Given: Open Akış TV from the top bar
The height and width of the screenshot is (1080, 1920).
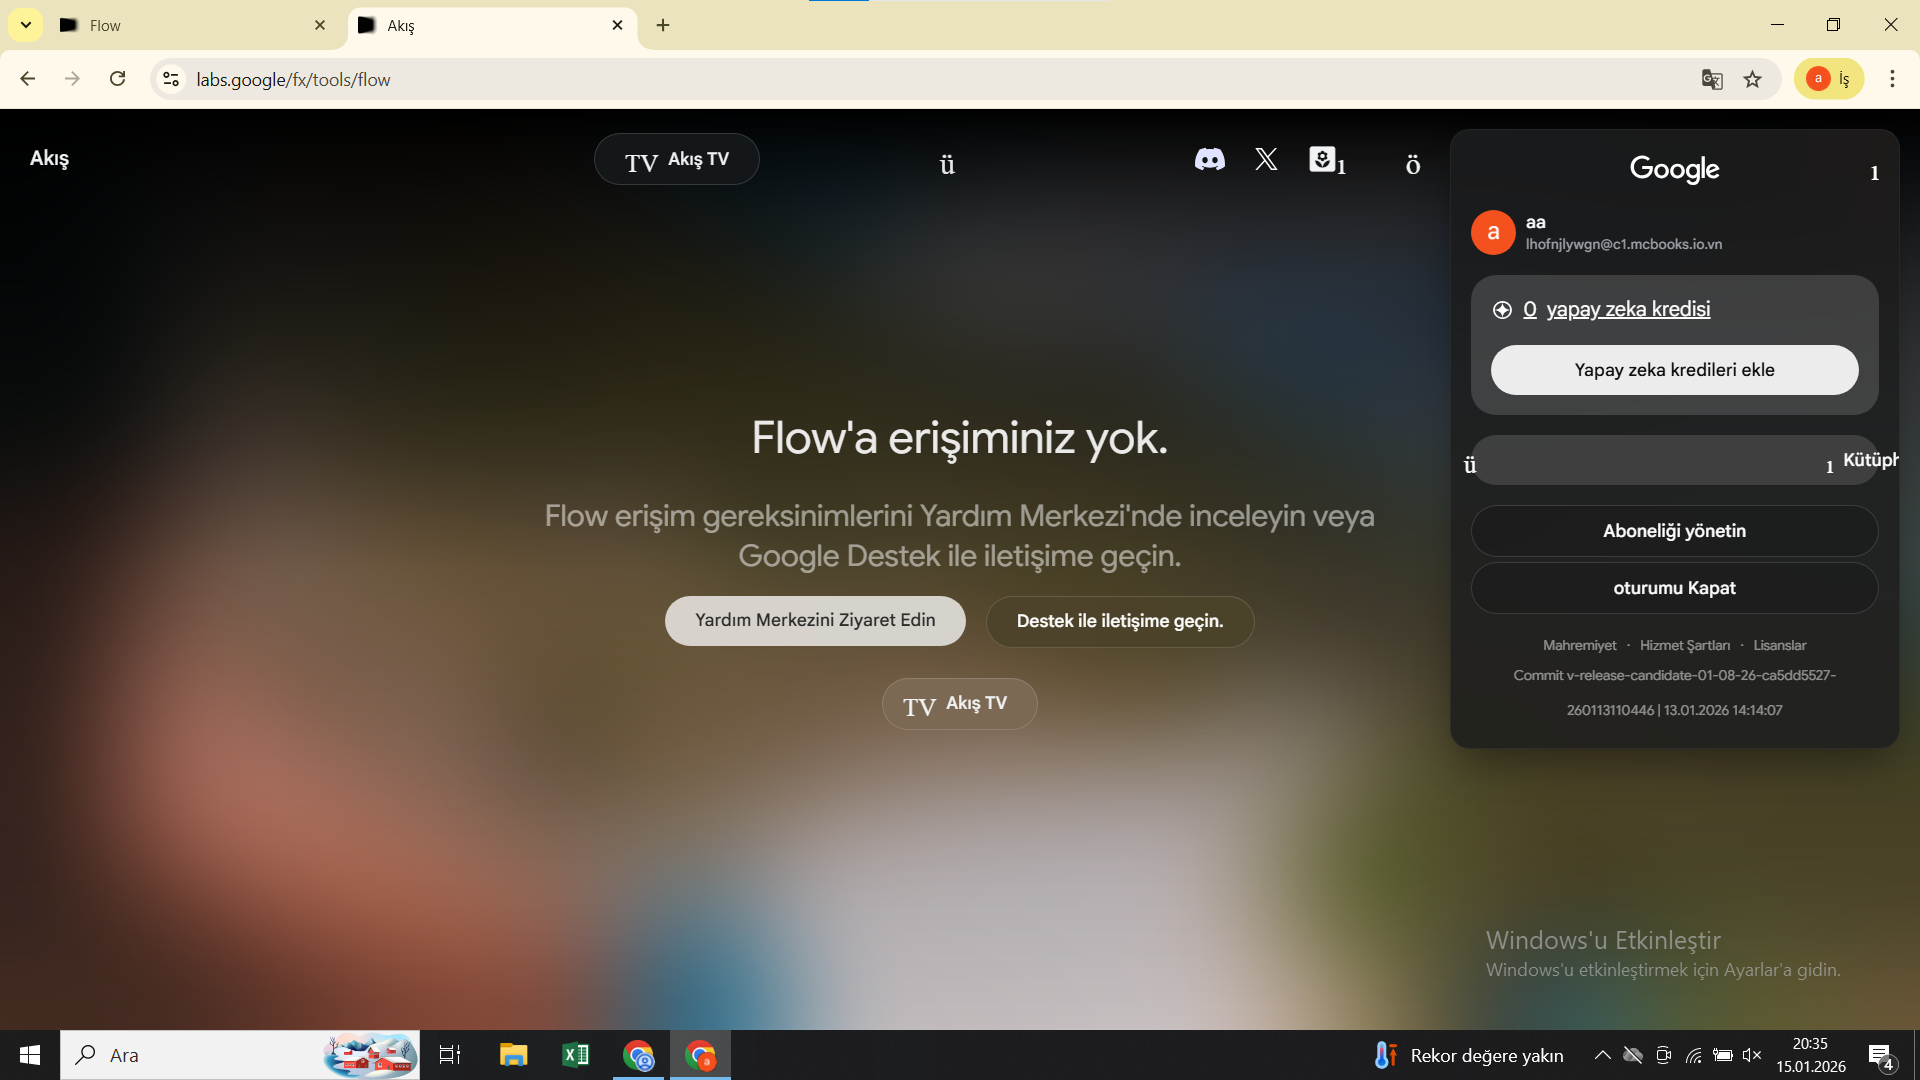Looking at the screenshot, I should pyautogui.click(x=677, y=159).
